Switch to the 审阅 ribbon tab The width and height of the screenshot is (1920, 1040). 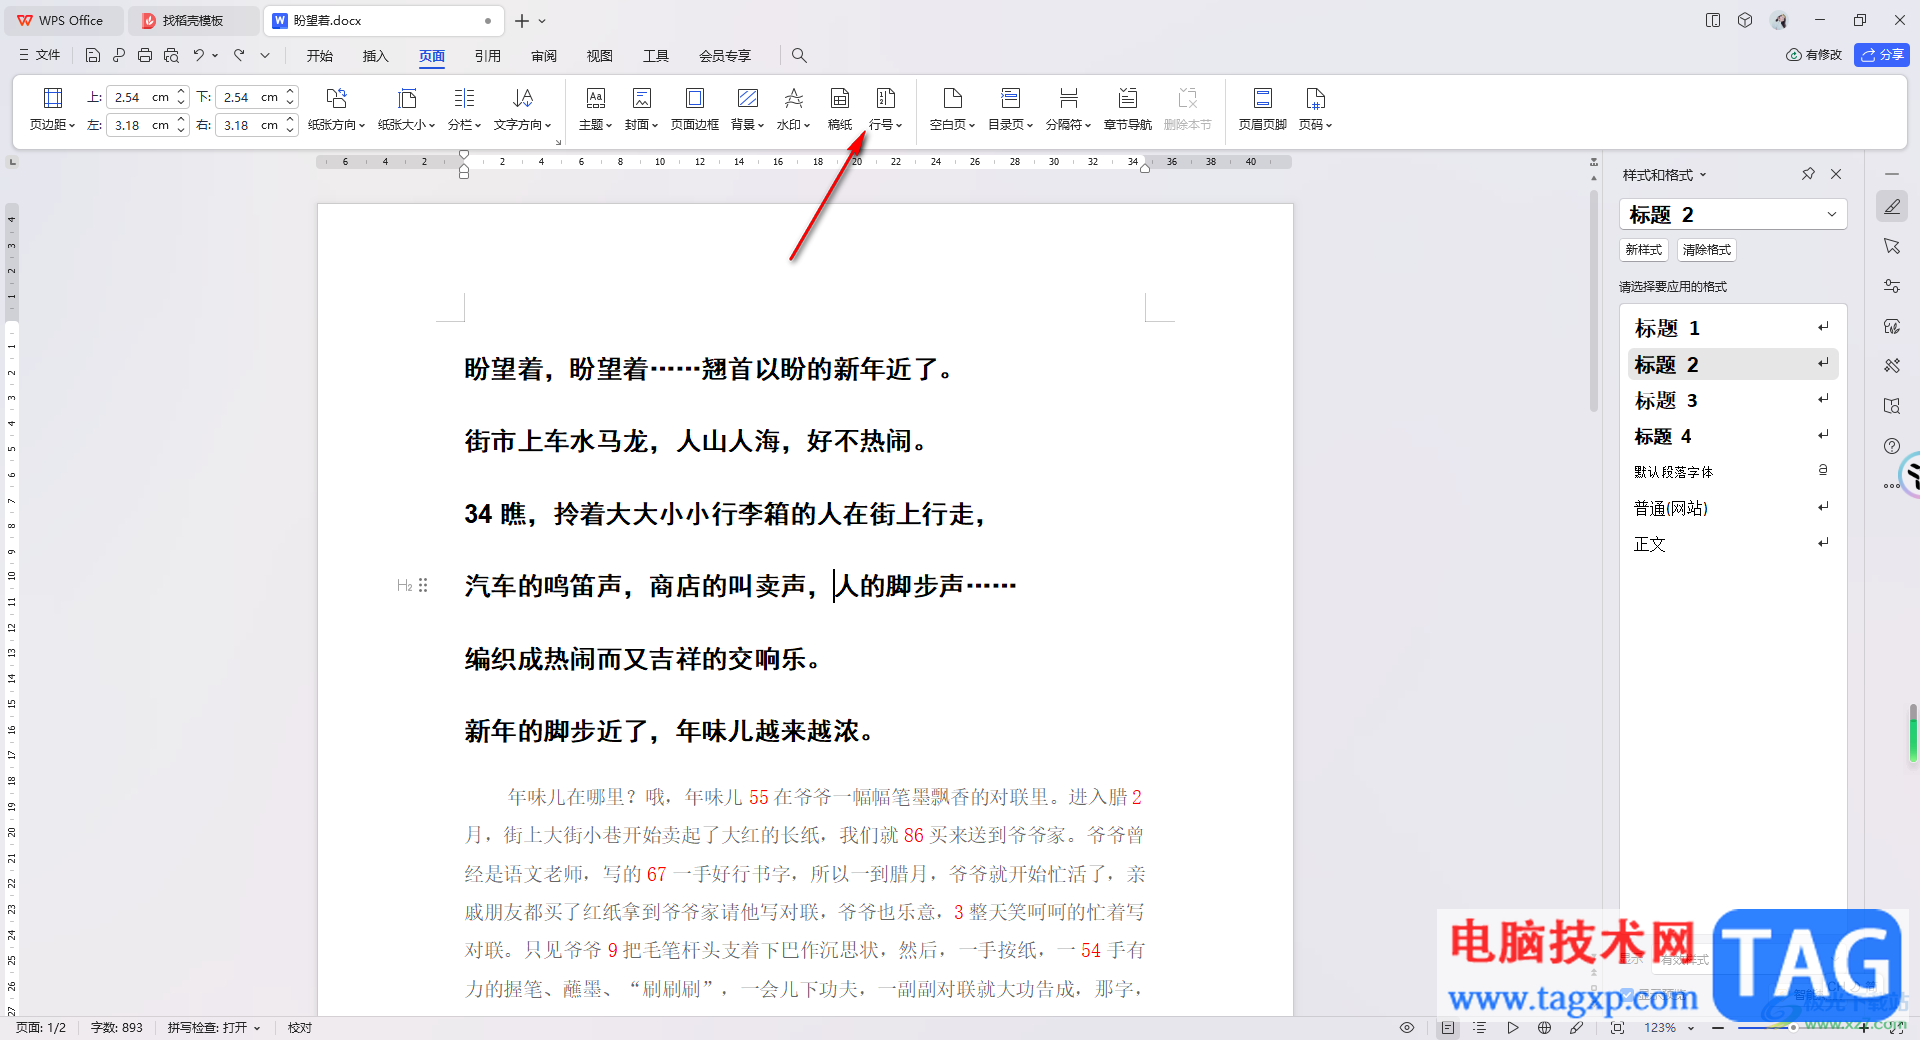(544, 56)
